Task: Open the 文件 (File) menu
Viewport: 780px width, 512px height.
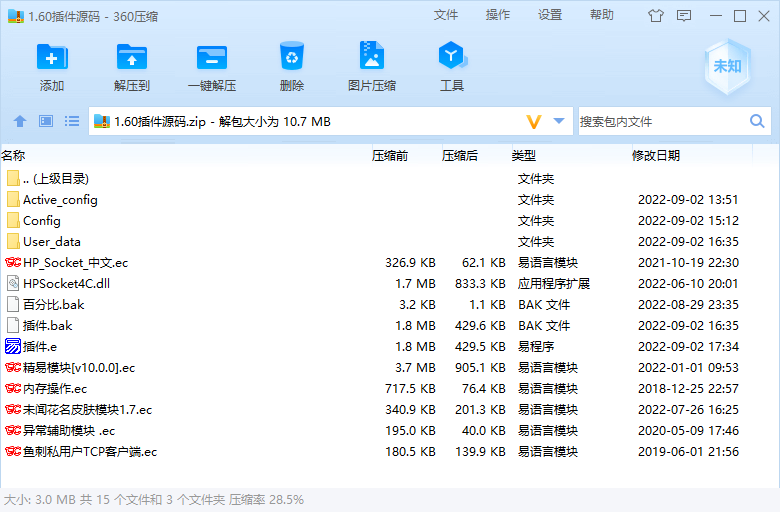Action: point(446,15)
